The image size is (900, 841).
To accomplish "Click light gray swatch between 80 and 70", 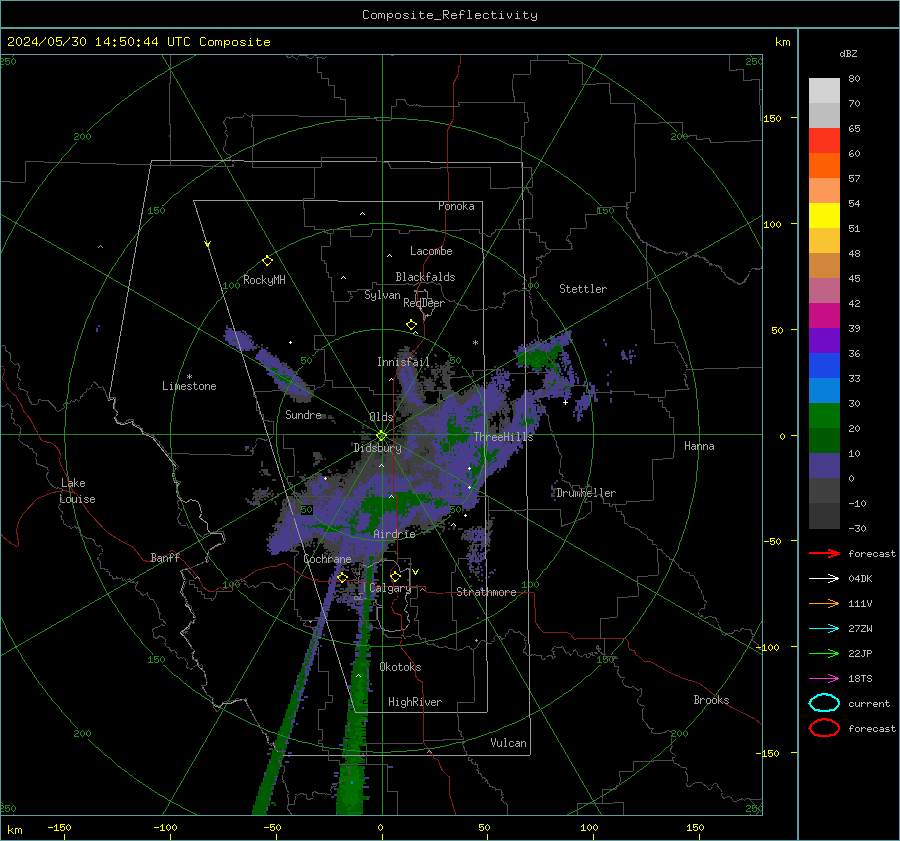I will 824,91.
